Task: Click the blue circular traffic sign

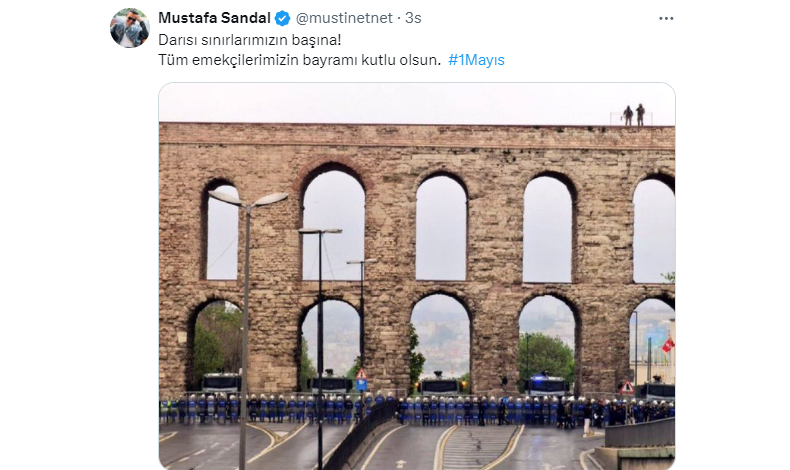Action: pyautogui.click(x=361, y=385)
